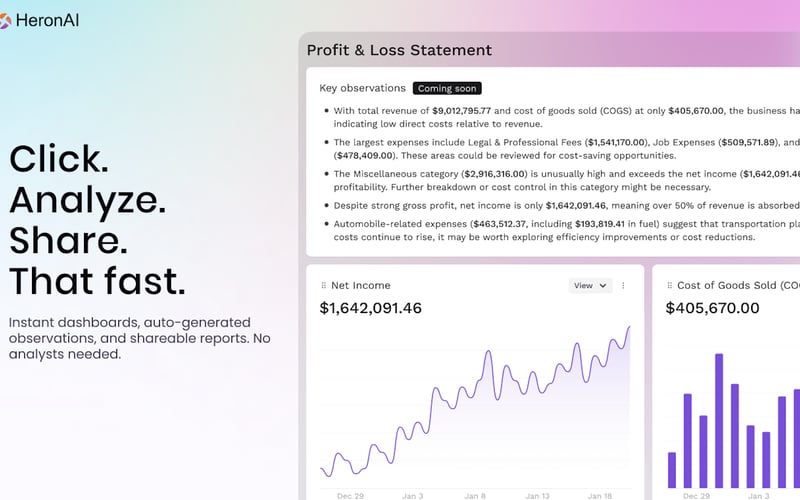This screenshot has width=800, height=500.
Task: Click the Click. Analyze. Share. headline
Action: (x=97, y=219)
